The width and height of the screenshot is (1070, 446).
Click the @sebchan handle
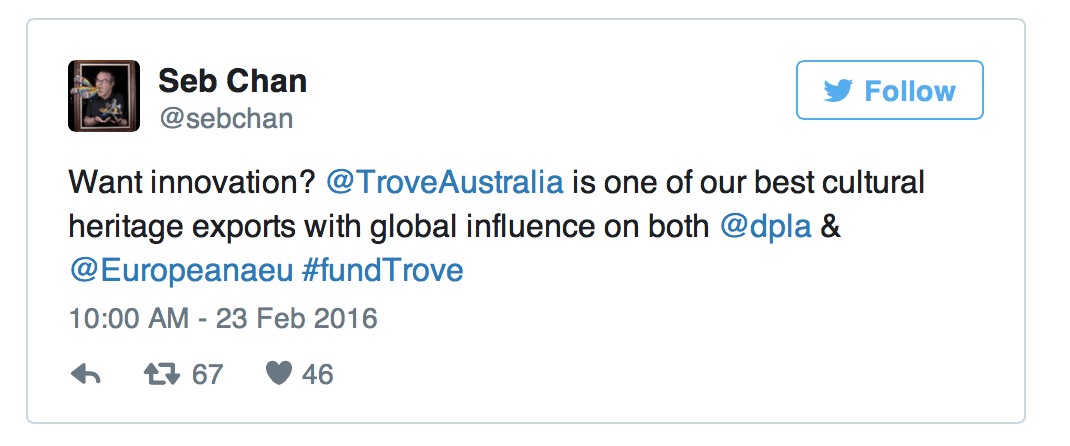(x=227, y=119)
